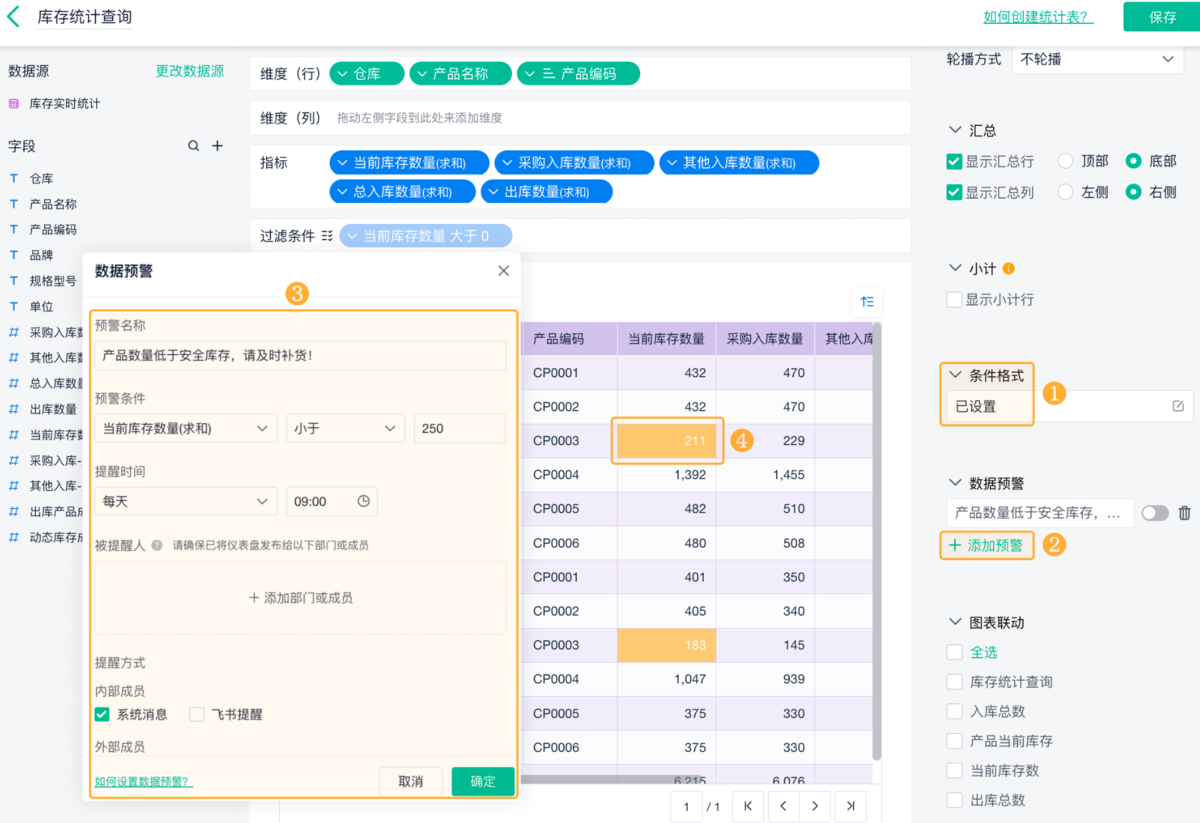Click the back arrow next to 库存统计查询
Screen dimensions: 1200x823
14,17
